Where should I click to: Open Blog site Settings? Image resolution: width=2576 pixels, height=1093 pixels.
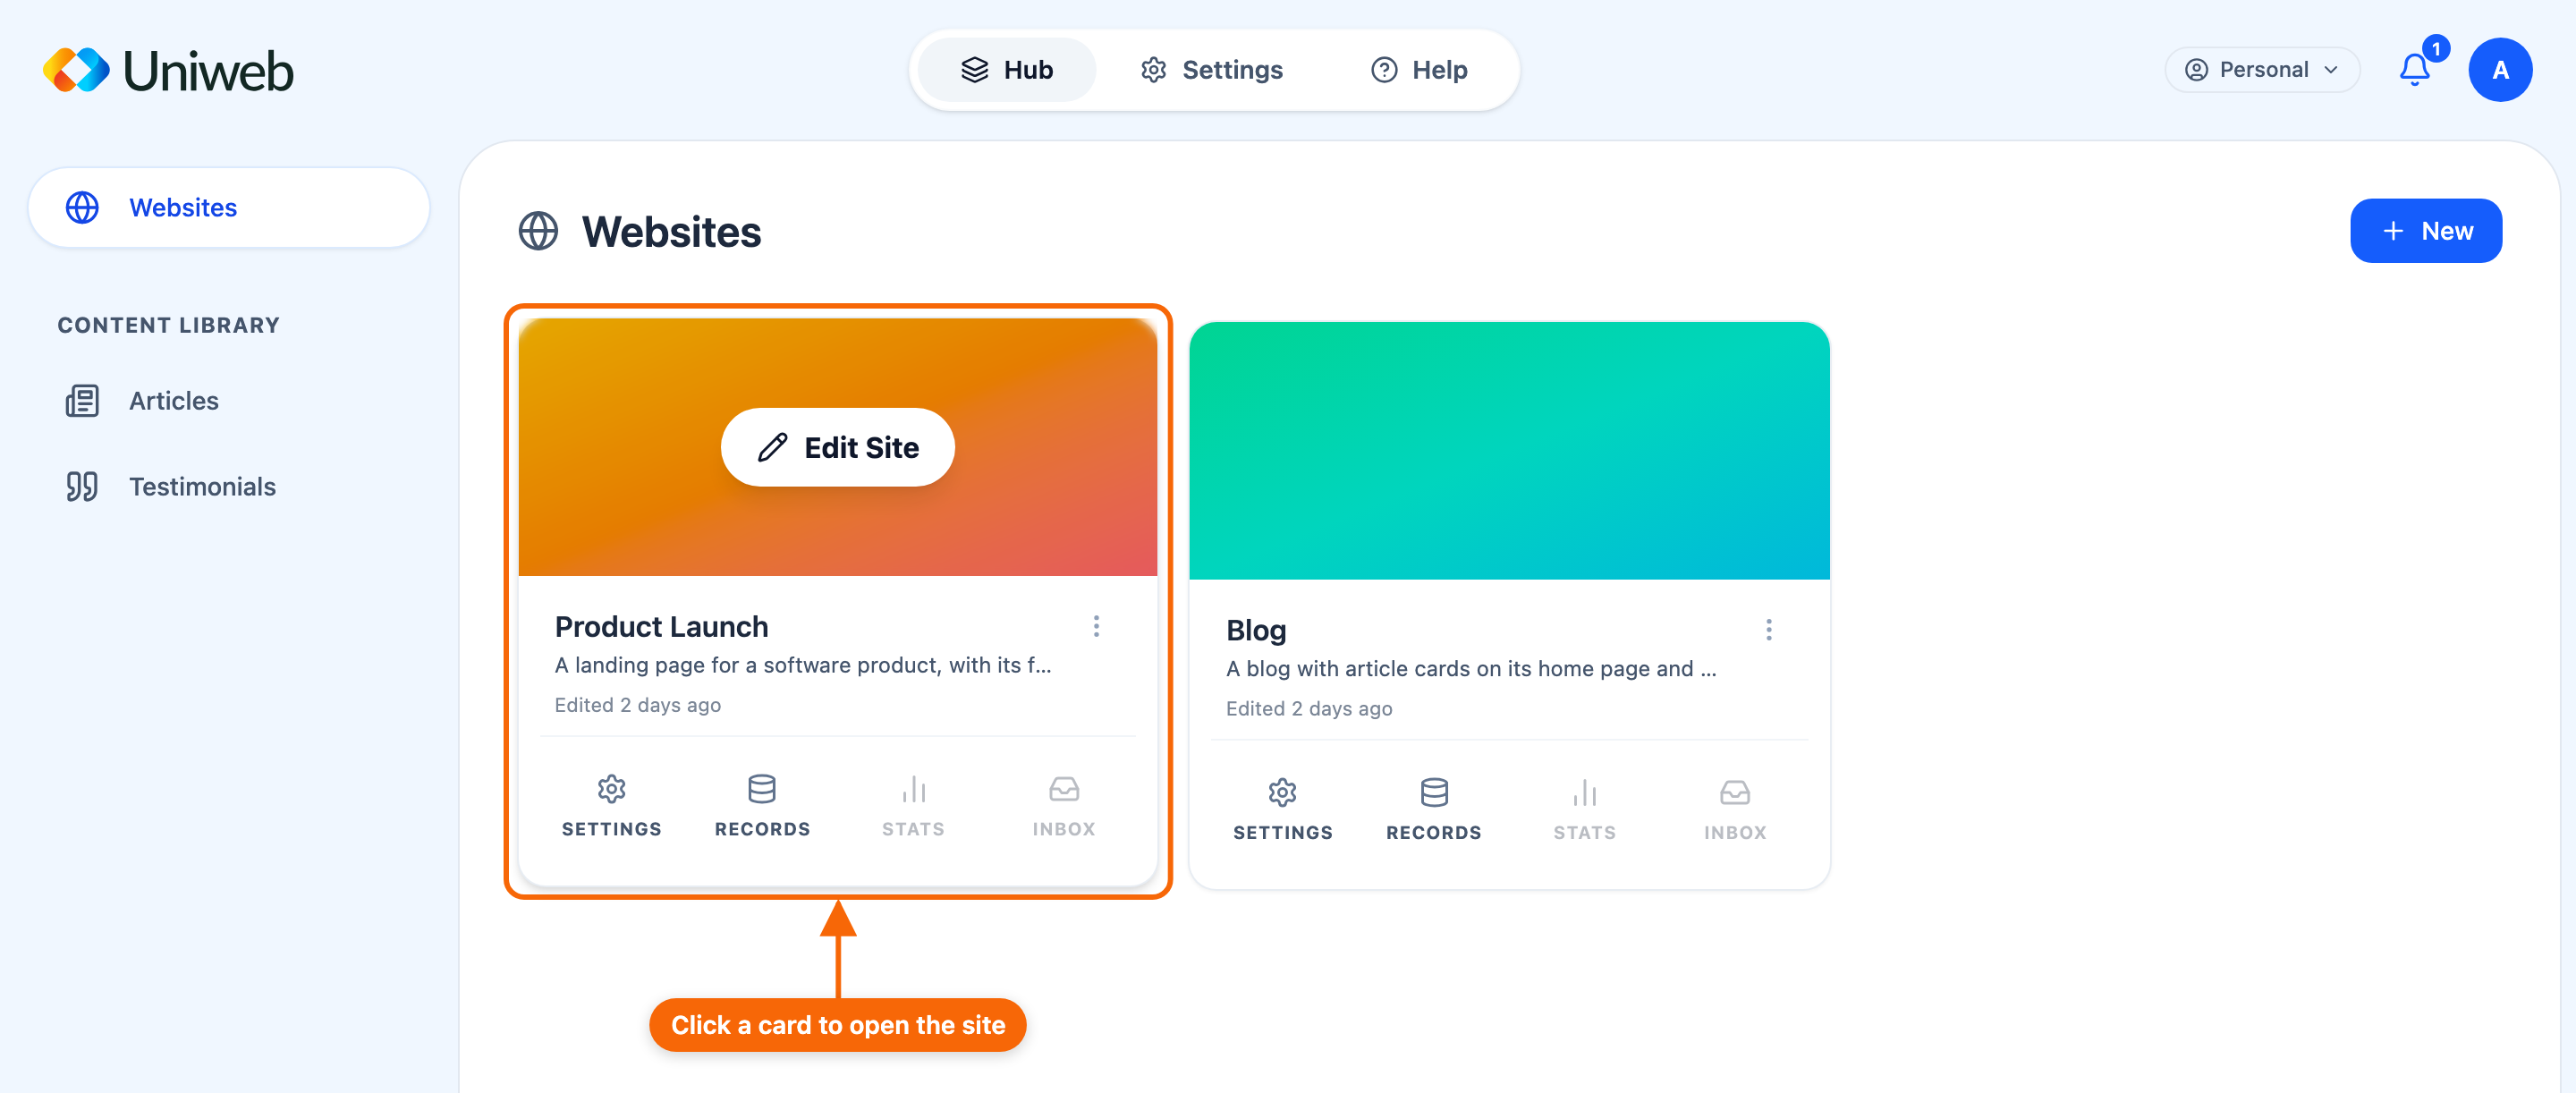1283,810
